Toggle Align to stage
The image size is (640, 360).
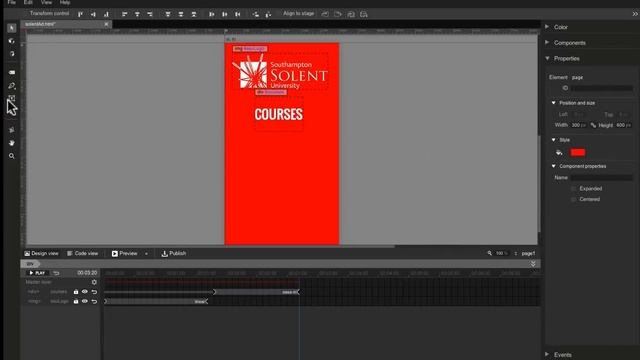(298, 13)
